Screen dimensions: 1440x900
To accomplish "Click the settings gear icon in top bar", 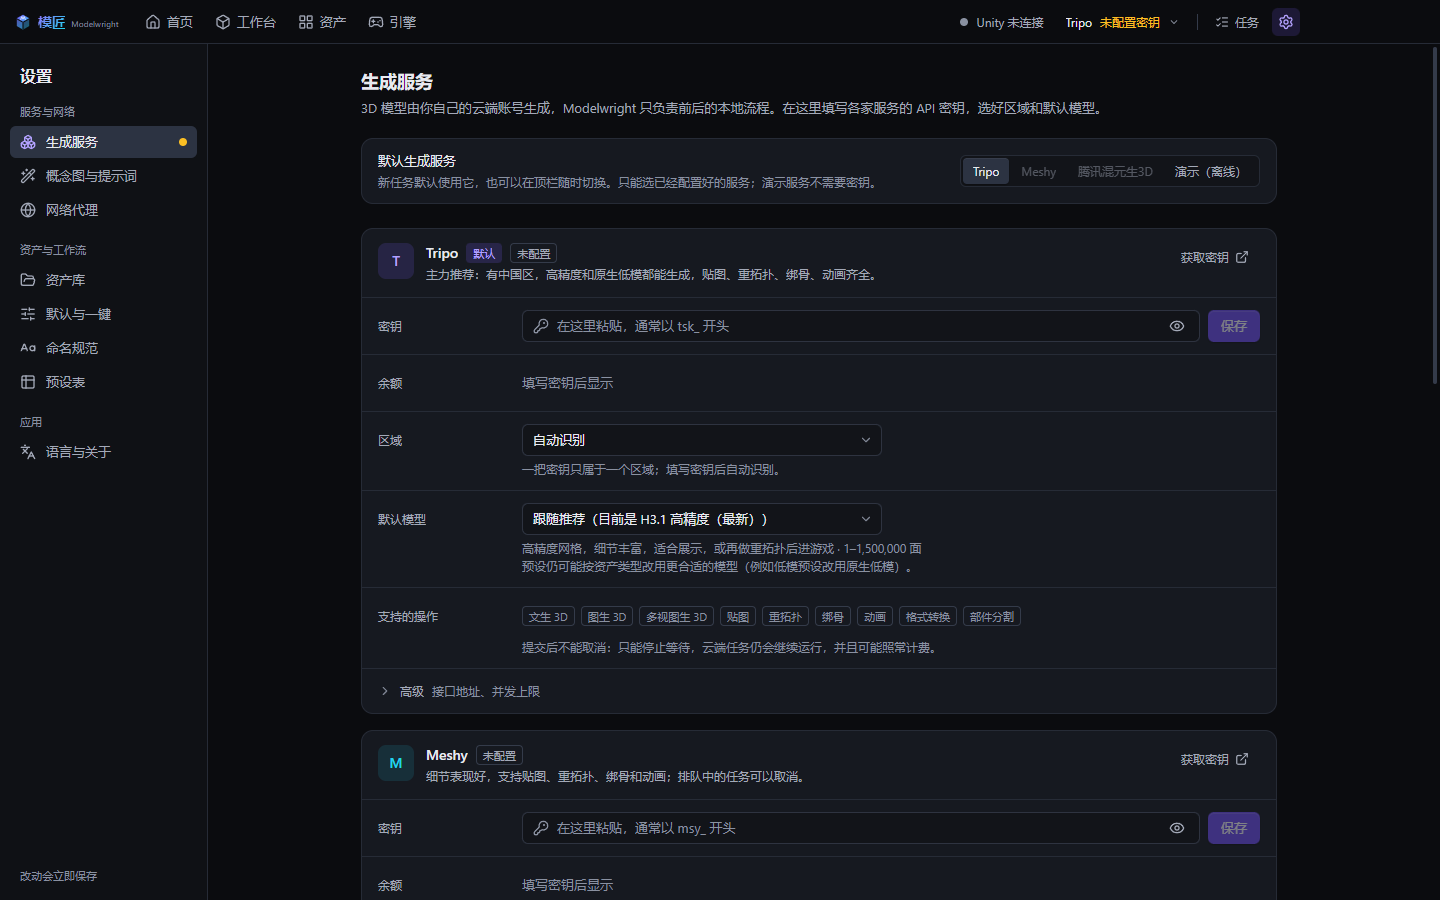I will 1286,22.
